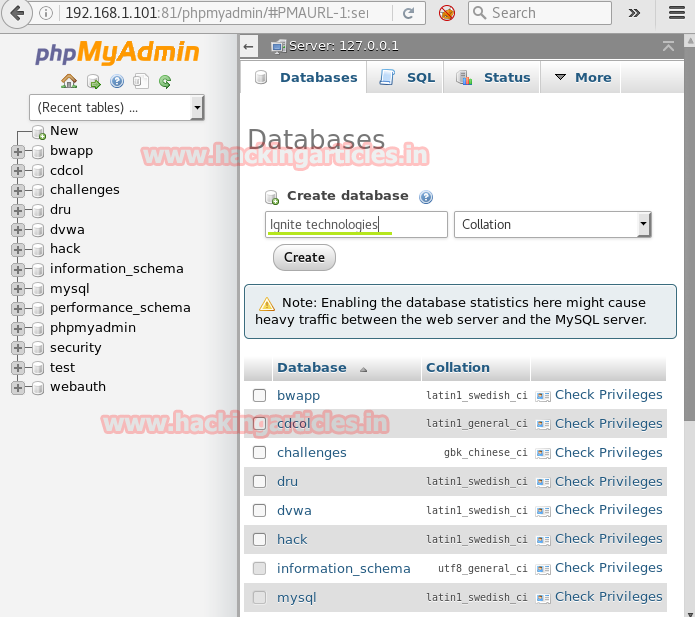Image resolution: width=695 pixels, height=617 pixels.
Task: Collapse navigation panel left arrow
Action: coord(249,46)
